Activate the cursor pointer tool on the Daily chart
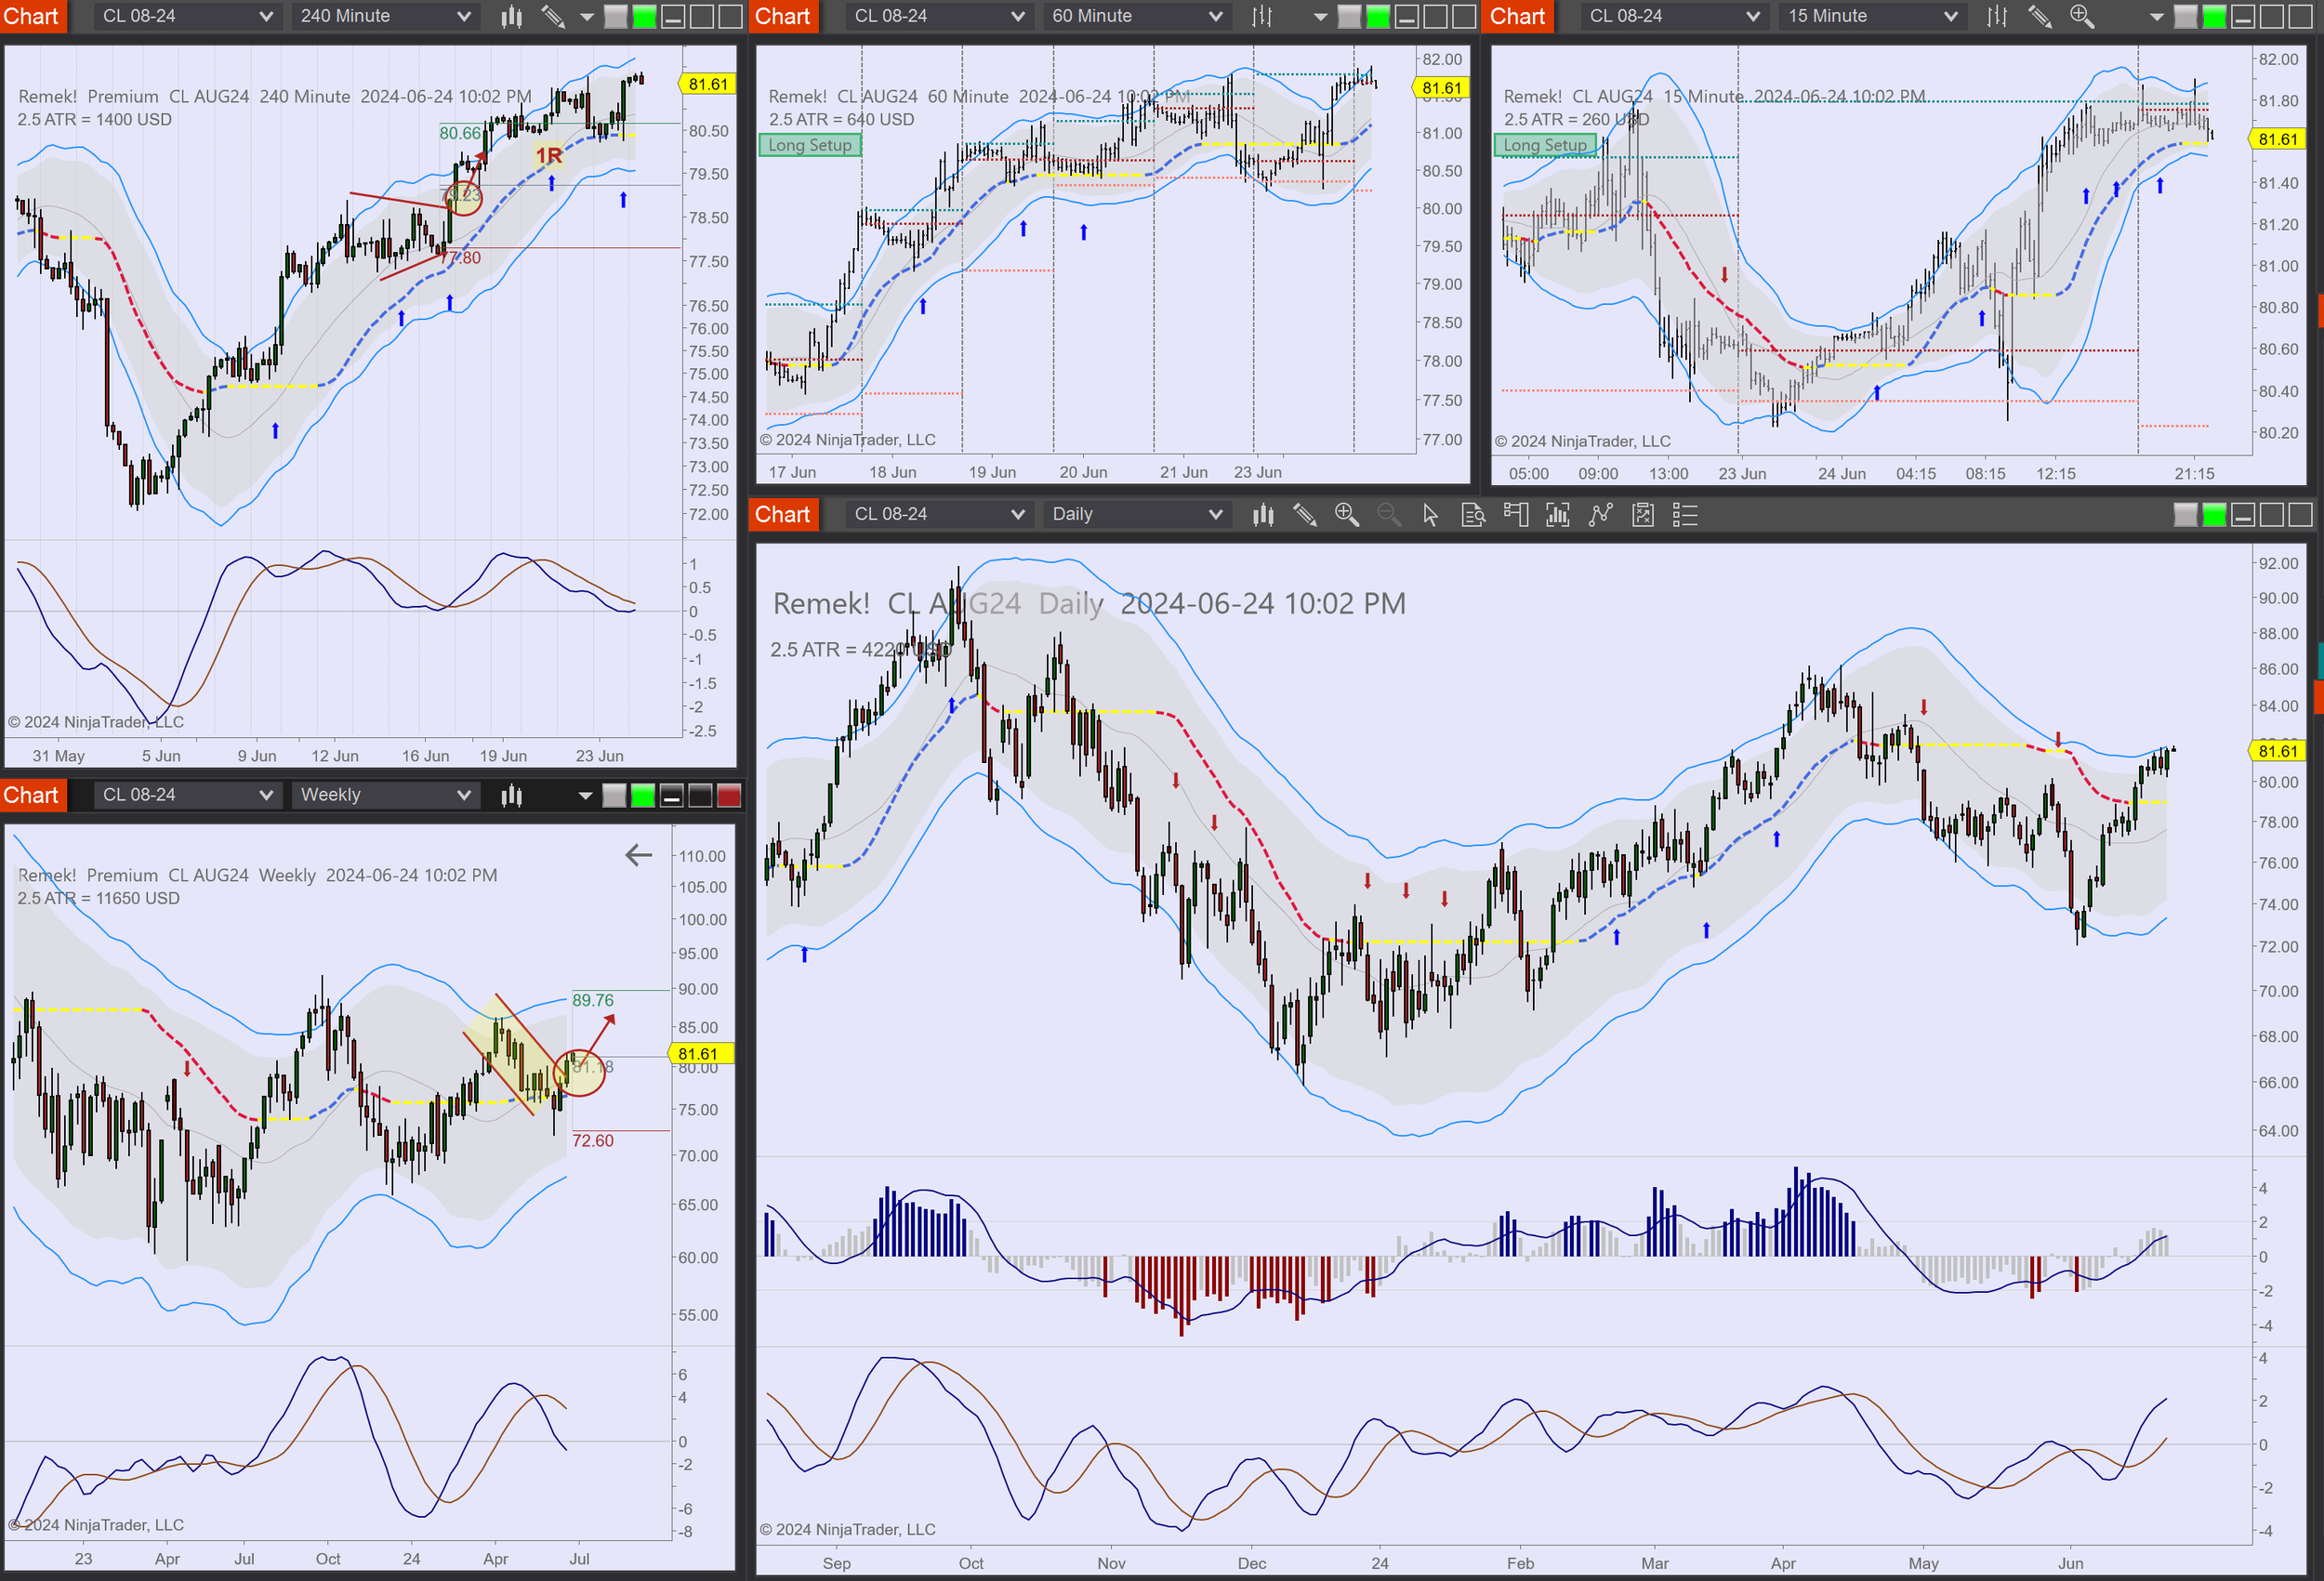Image resolution: width=2324 pixels, height=1581 pixels. pos(1431,515)
